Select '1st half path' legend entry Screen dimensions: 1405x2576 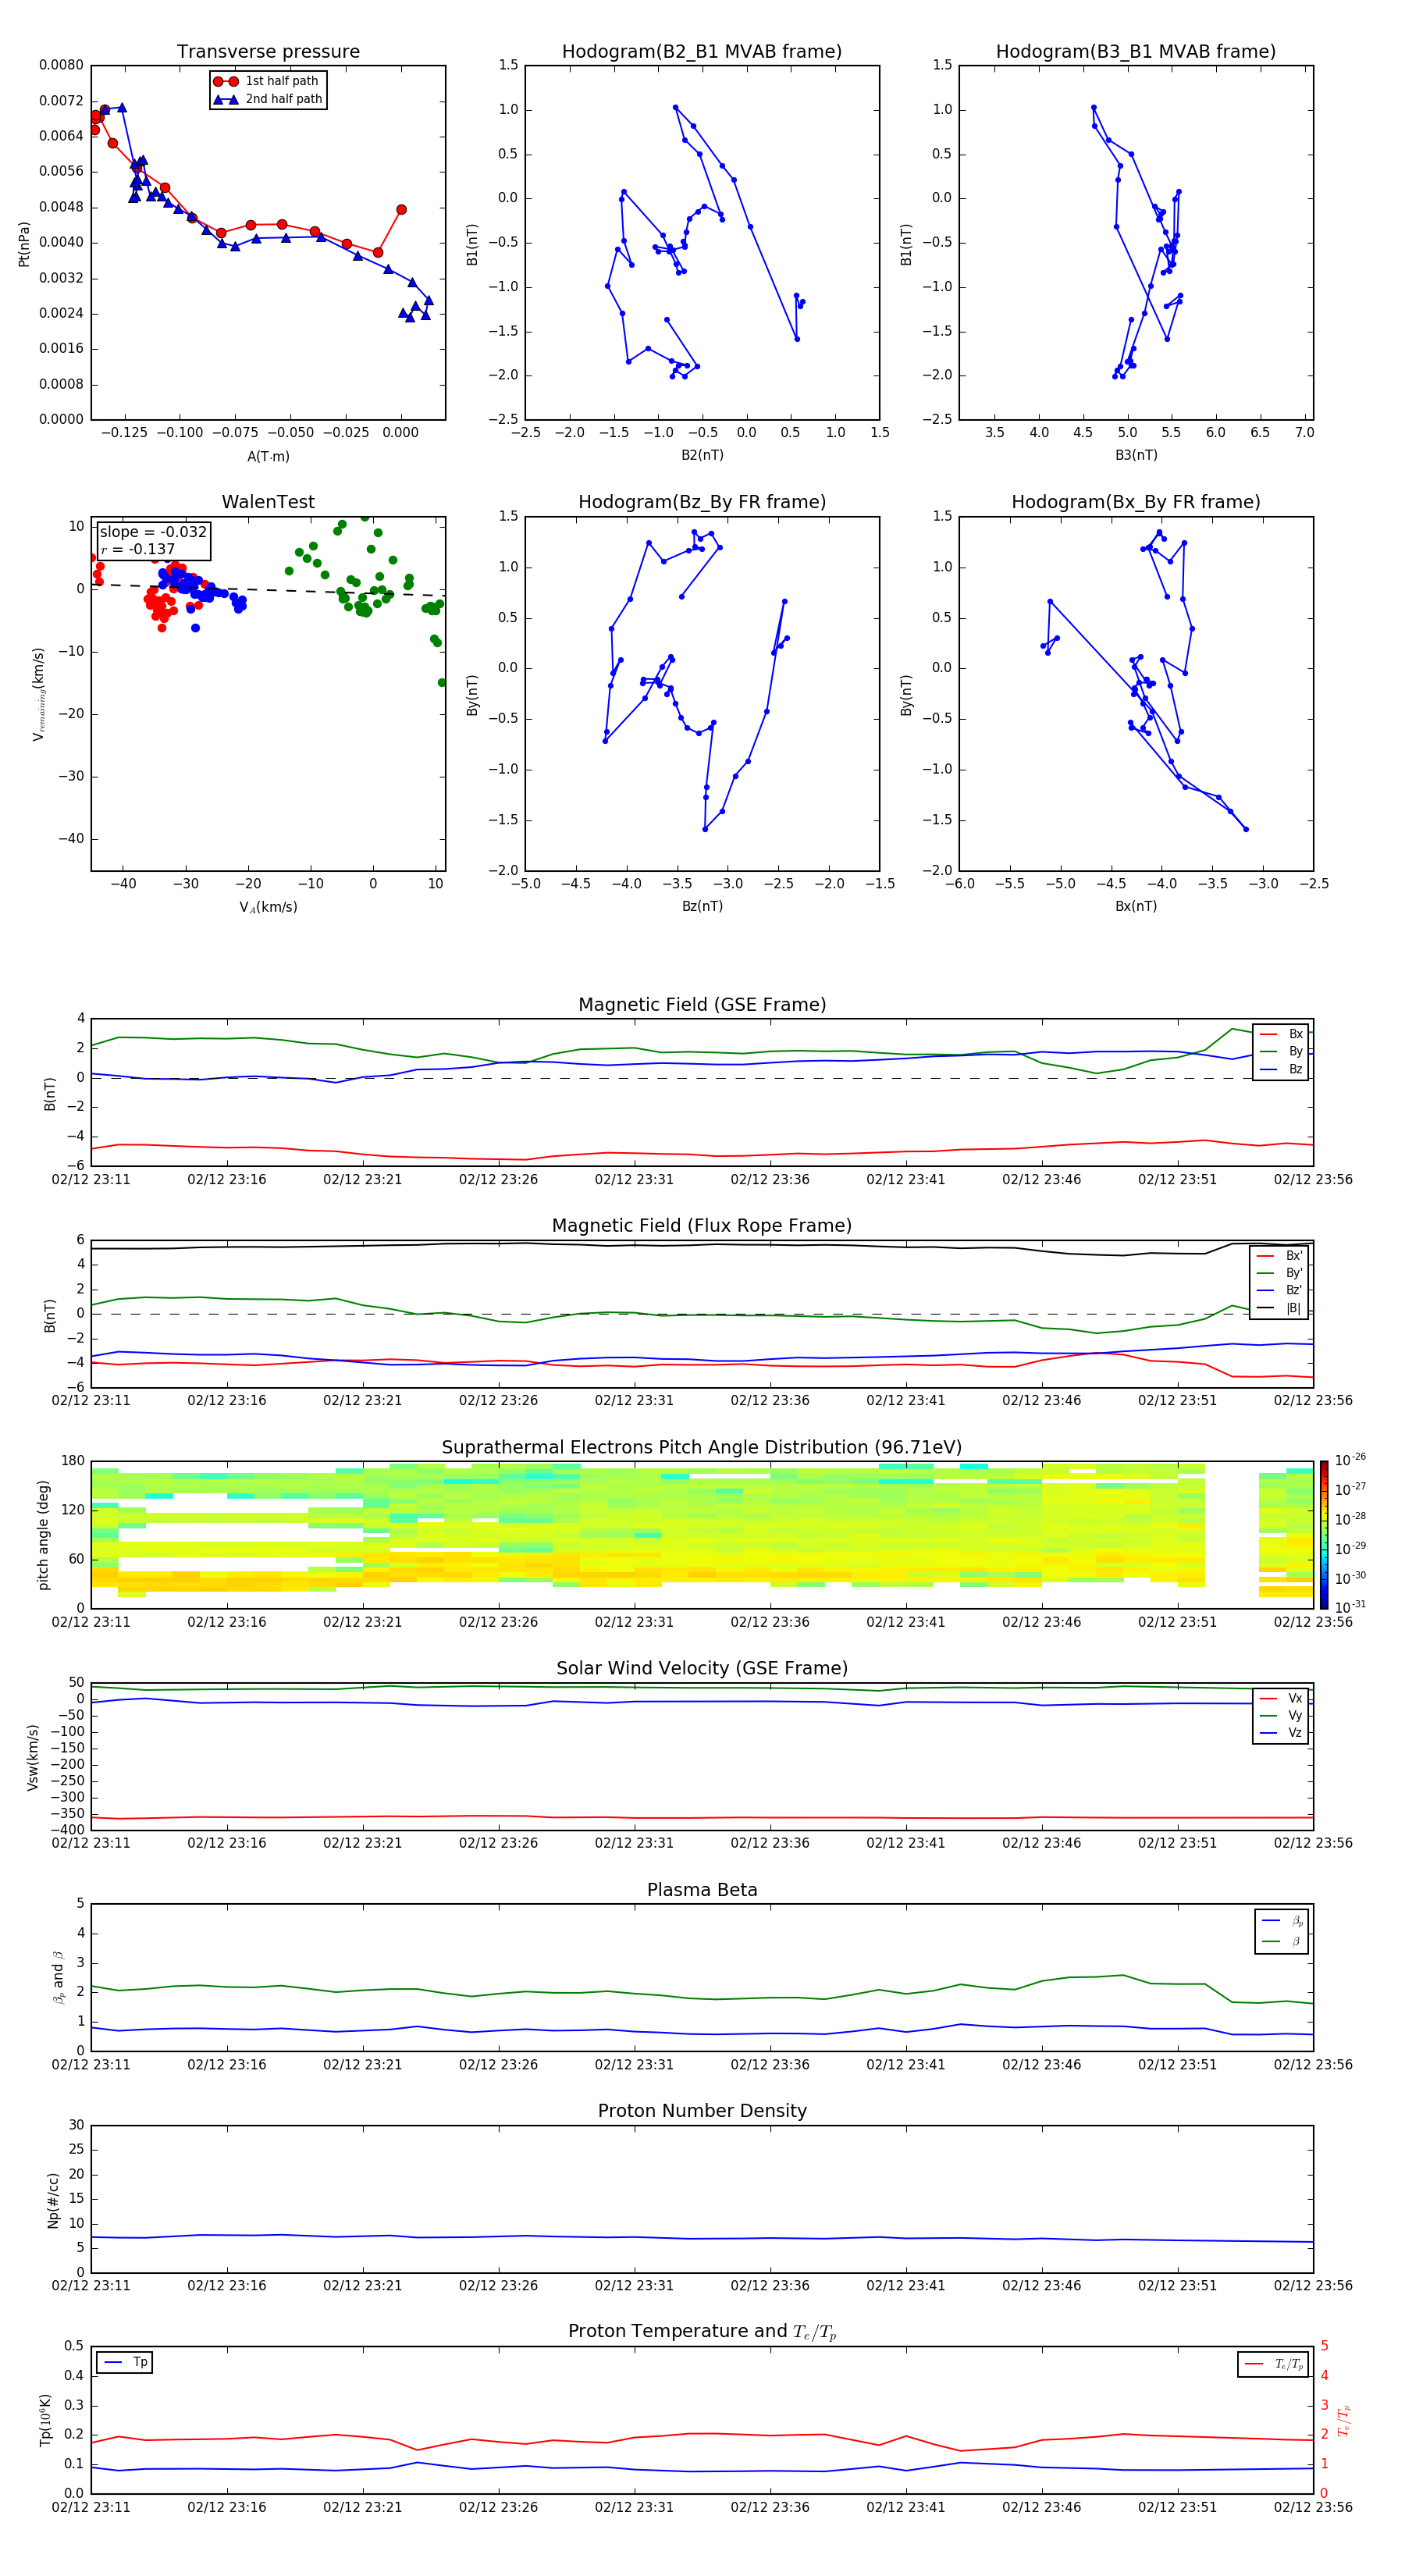266,81
